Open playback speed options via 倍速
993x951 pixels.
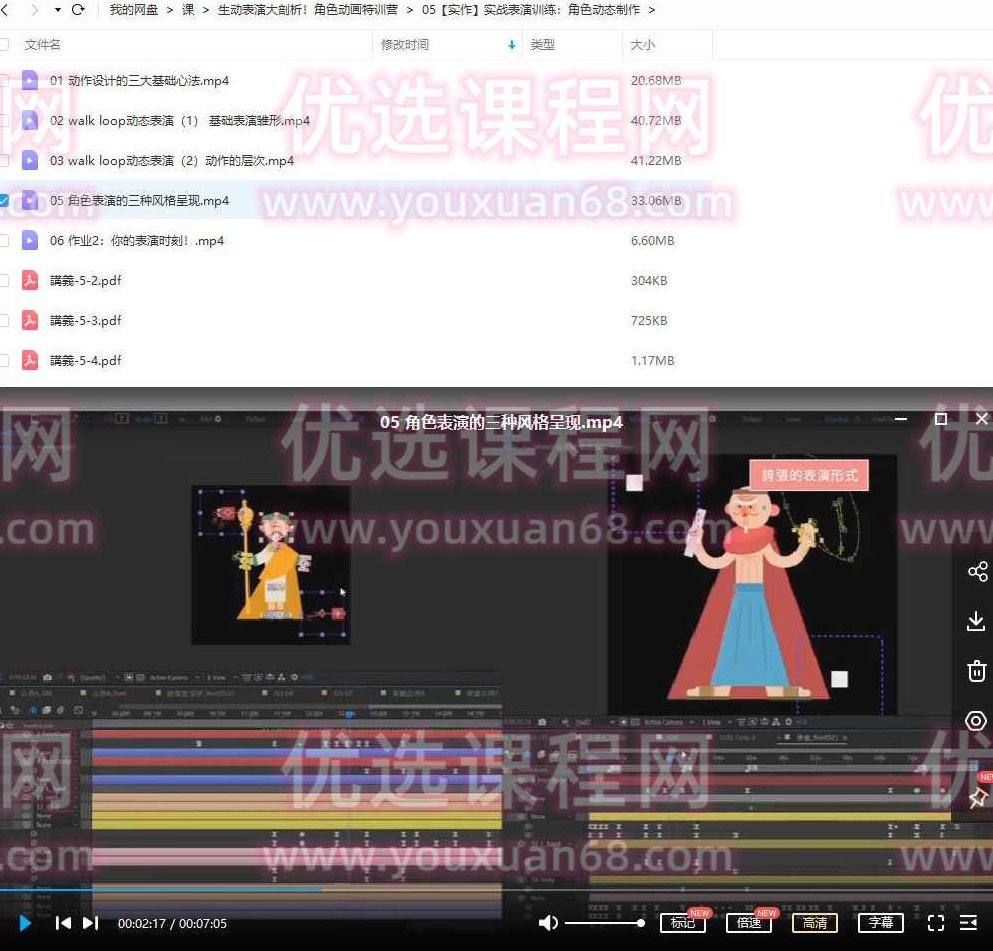(749, 923)
